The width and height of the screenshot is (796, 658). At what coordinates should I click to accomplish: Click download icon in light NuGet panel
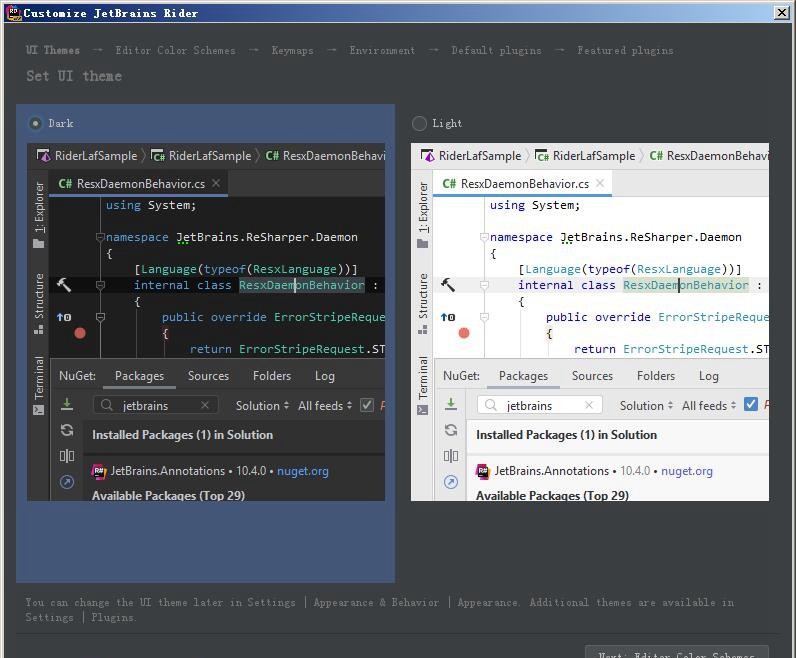pyautogui.click(x=451, y=404)
